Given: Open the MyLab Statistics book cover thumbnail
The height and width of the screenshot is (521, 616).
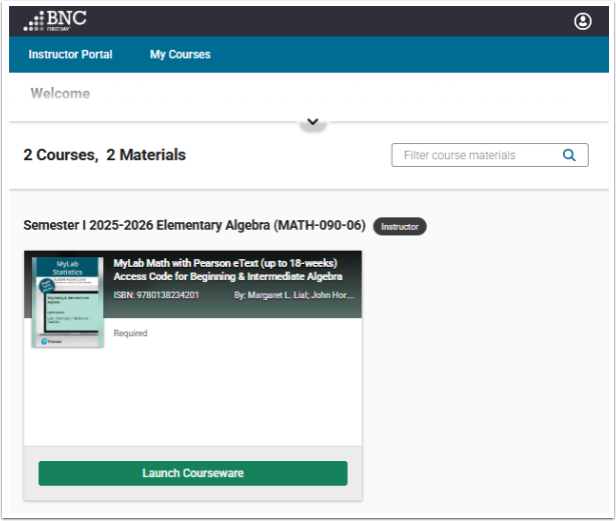Looking at the screenshot, I should coord(68,302).
